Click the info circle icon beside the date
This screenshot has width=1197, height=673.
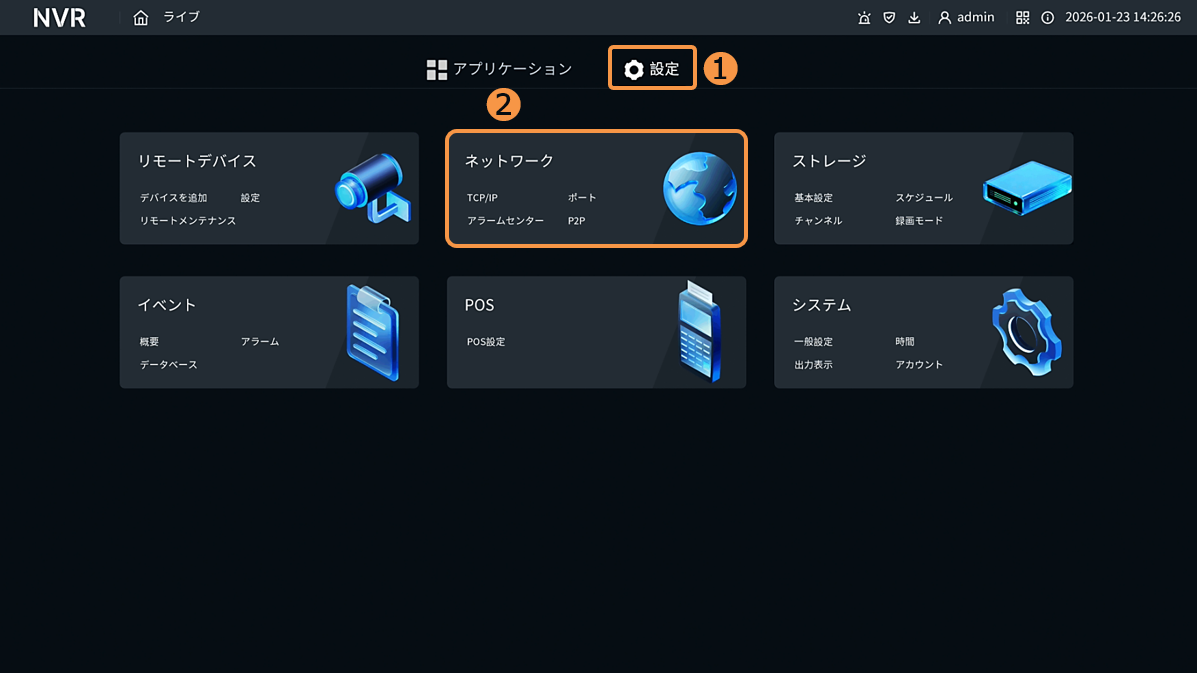(1047, 18)
